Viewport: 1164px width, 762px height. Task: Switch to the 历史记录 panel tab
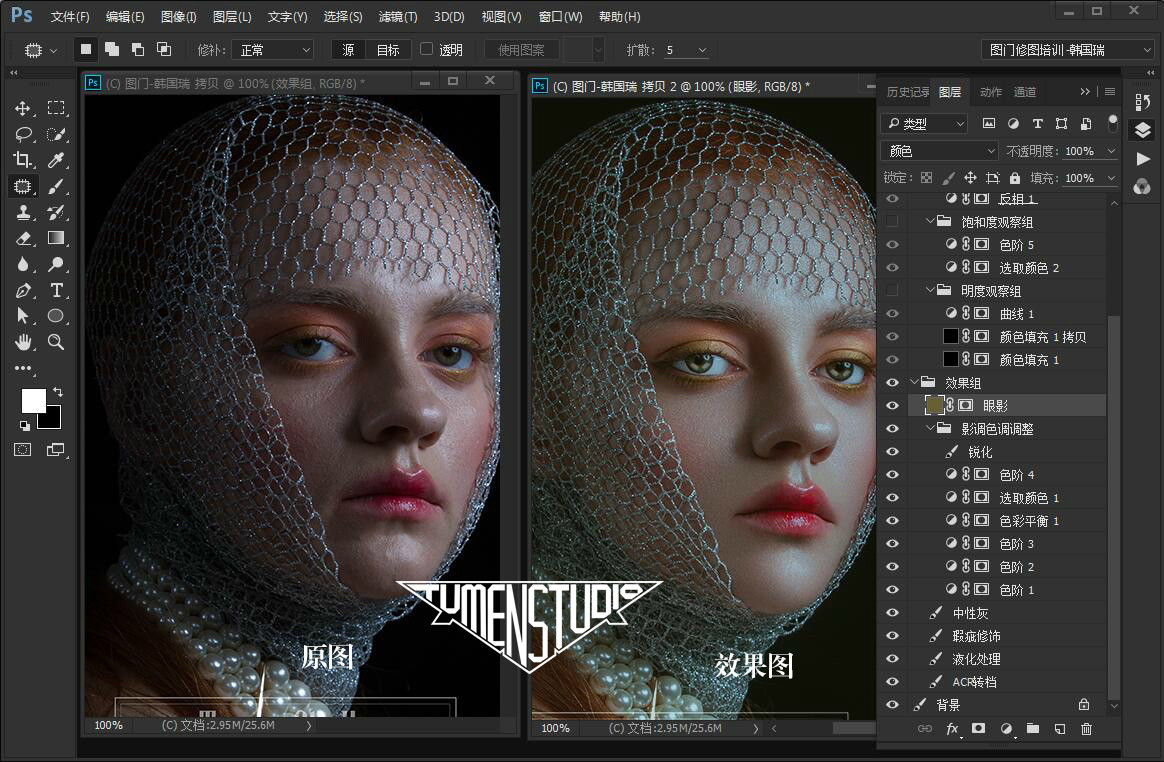pos(907,92)
